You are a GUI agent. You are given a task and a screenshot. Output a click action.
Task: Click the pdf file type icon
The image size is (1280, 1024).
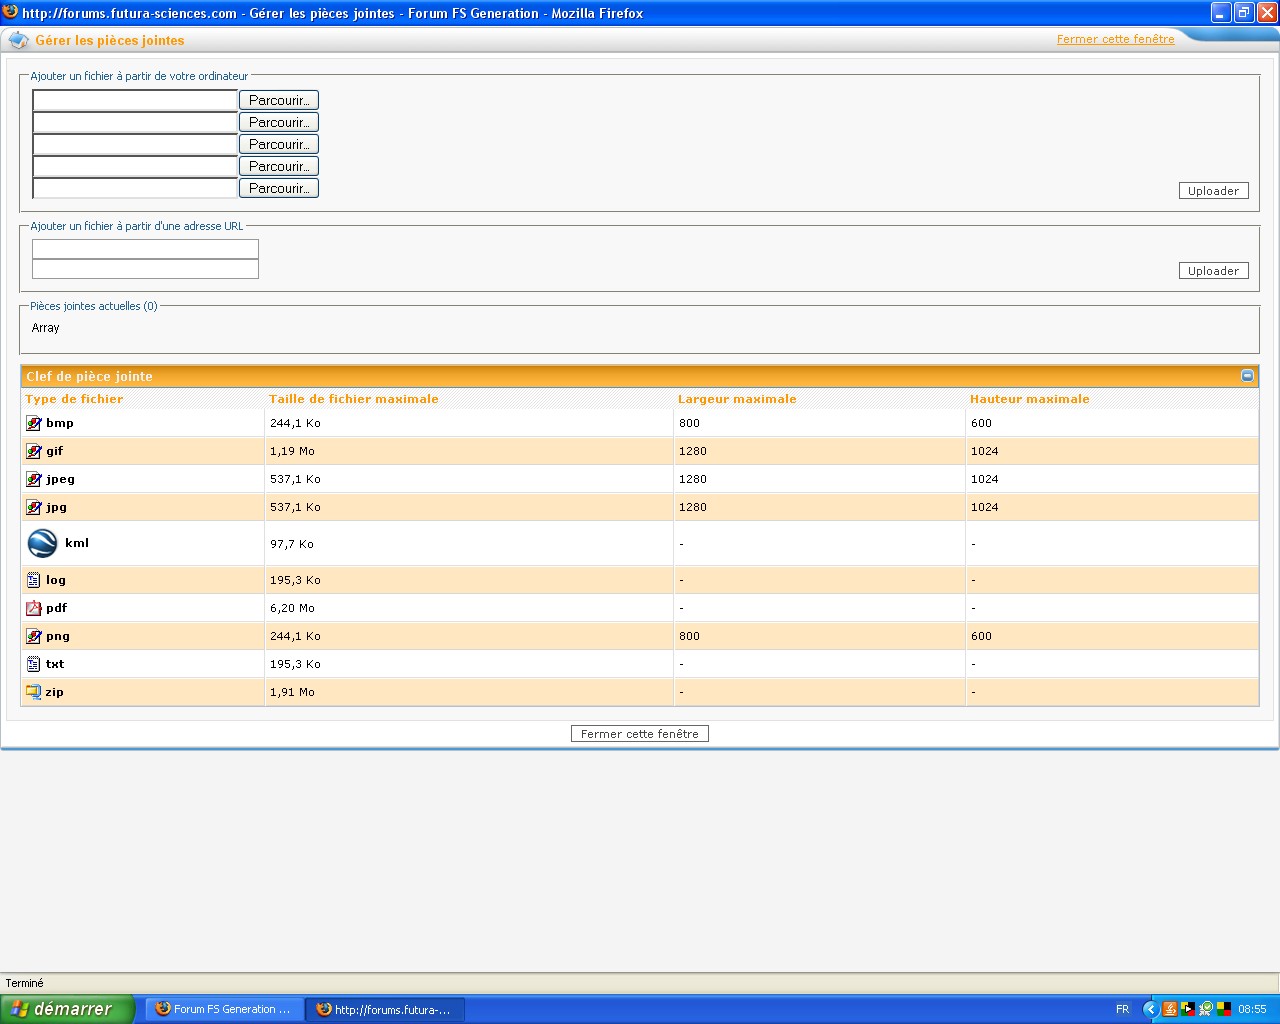click(33, 608)
